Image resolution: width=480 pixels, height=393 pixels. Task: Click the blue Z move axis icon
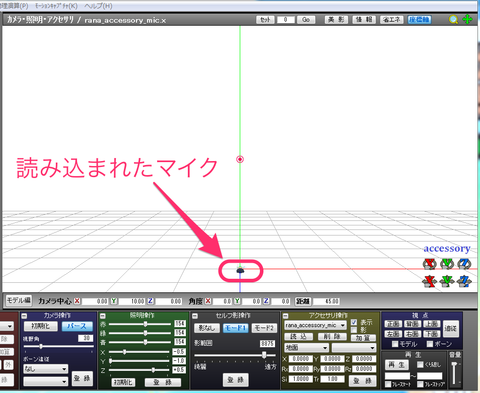coord(464,281)
